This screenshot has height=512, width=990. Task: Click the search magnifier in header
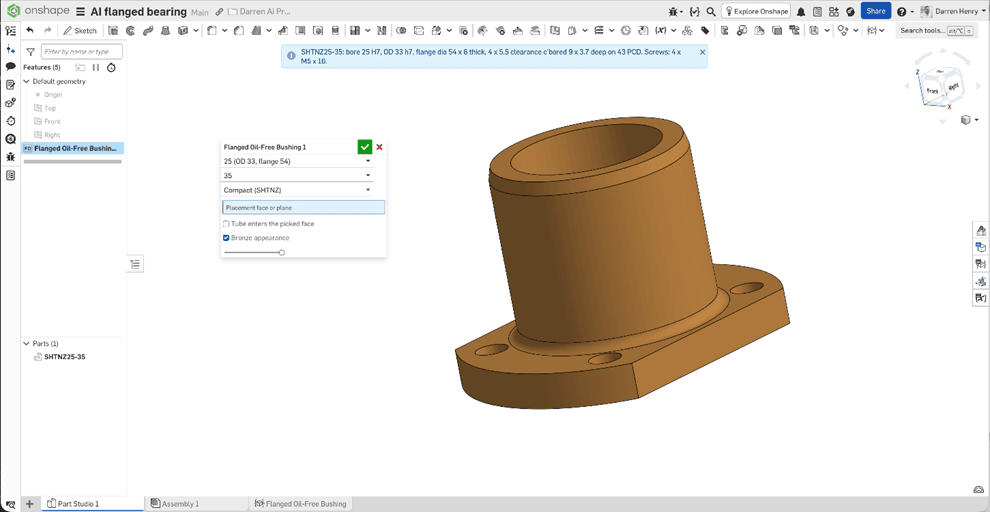point(711,11)
